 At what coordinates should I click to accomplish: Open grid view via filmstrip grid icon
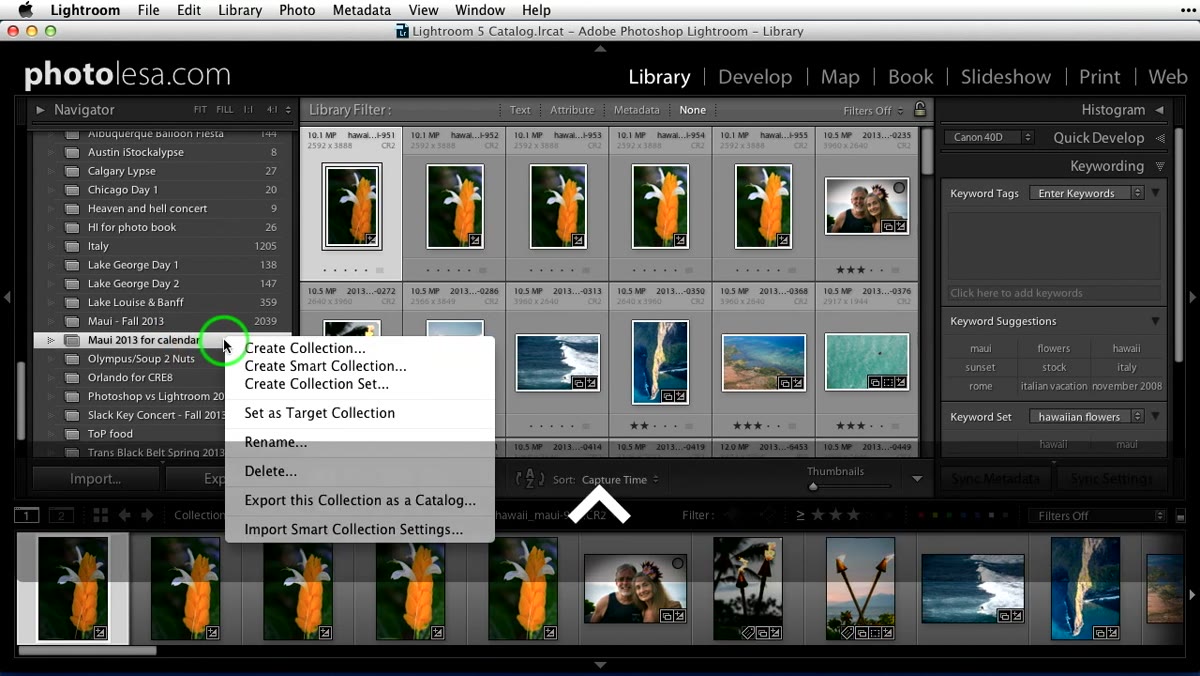pos(100,515)
